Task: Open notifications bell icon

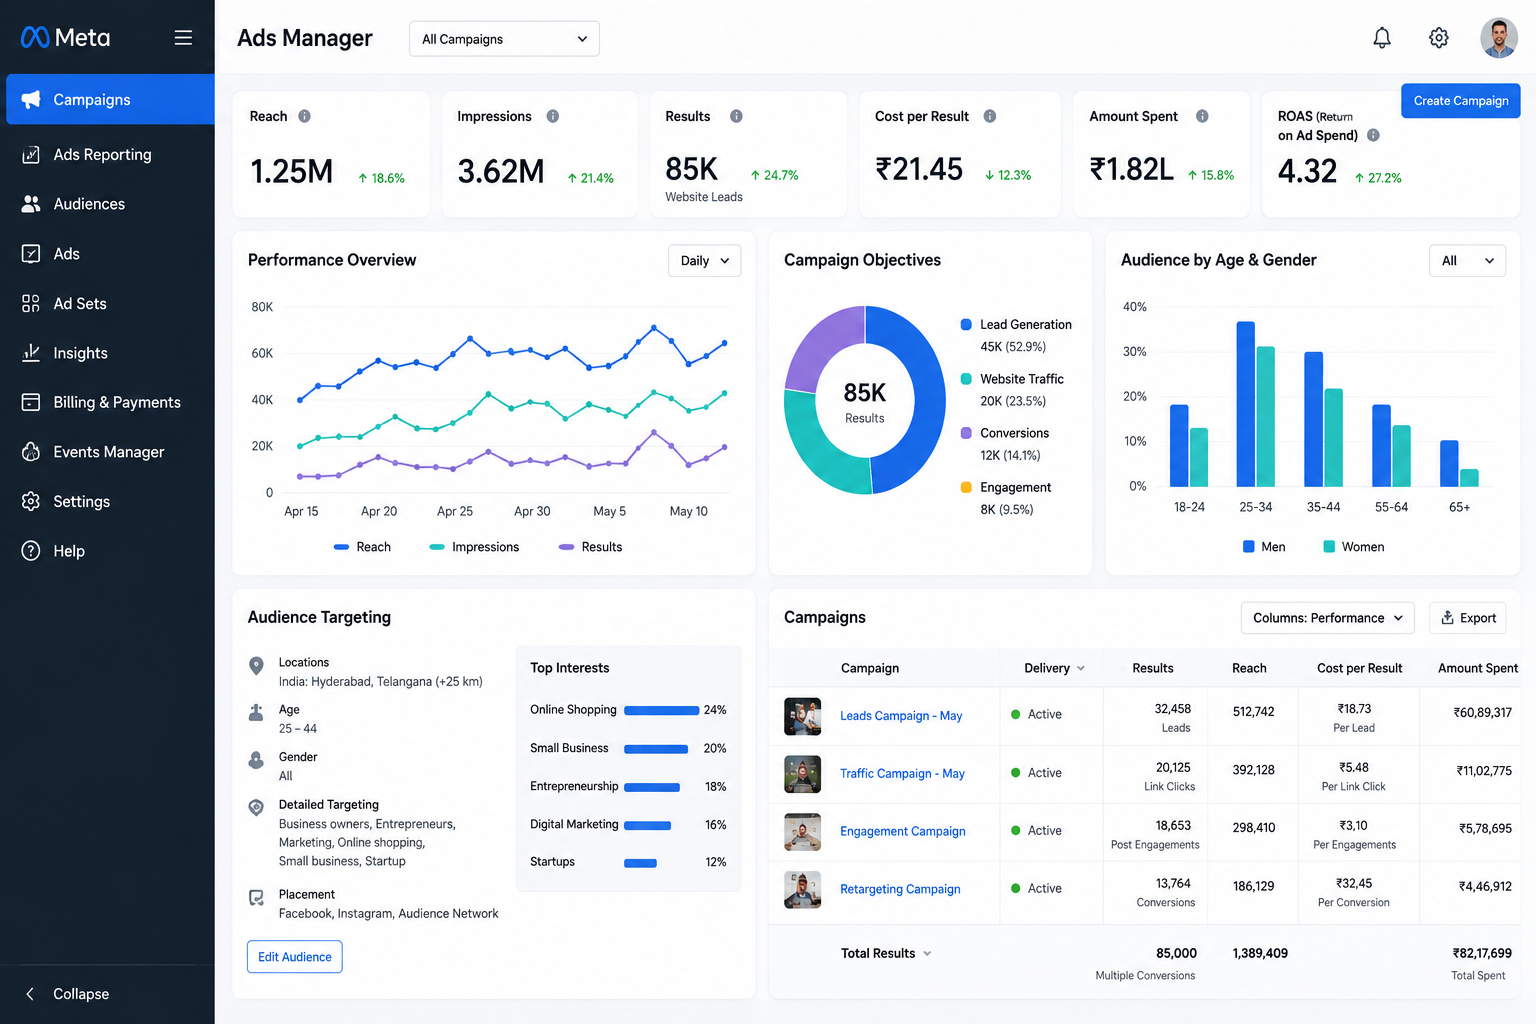Action: click(1382, 38)
